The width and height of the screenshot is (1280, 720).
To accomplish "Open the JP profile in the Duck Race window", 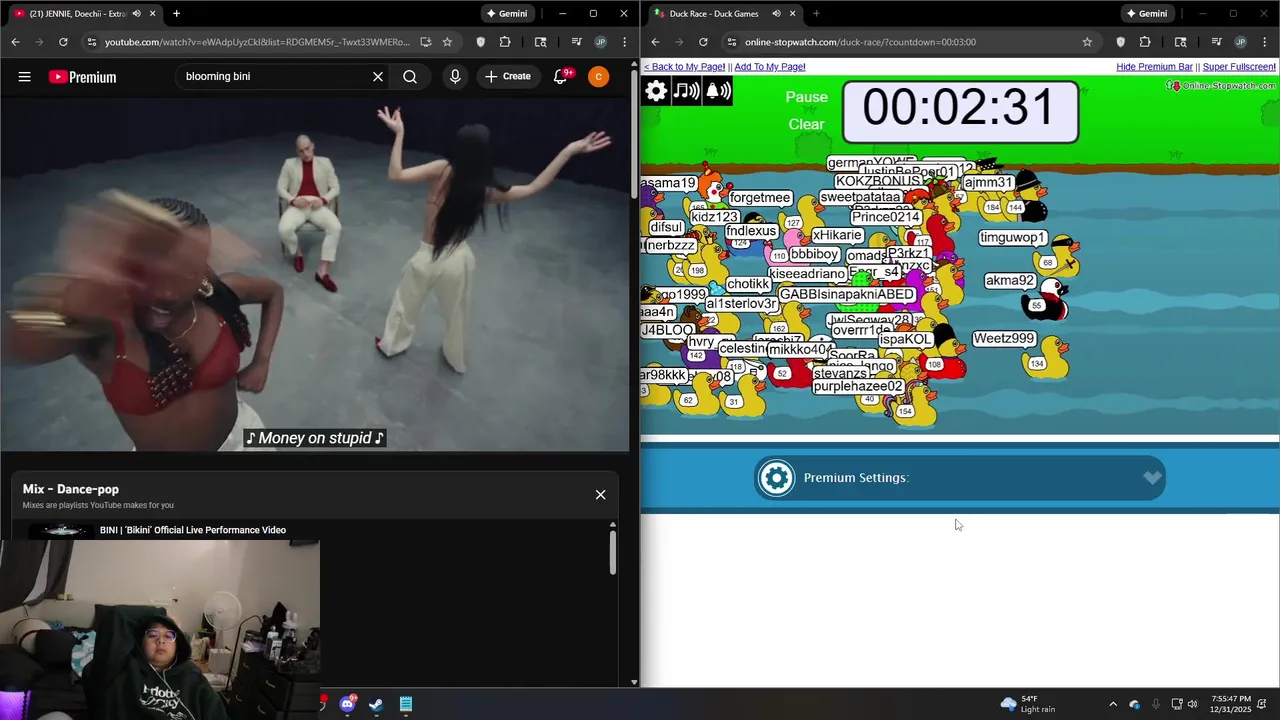I will coord(1240,42).
